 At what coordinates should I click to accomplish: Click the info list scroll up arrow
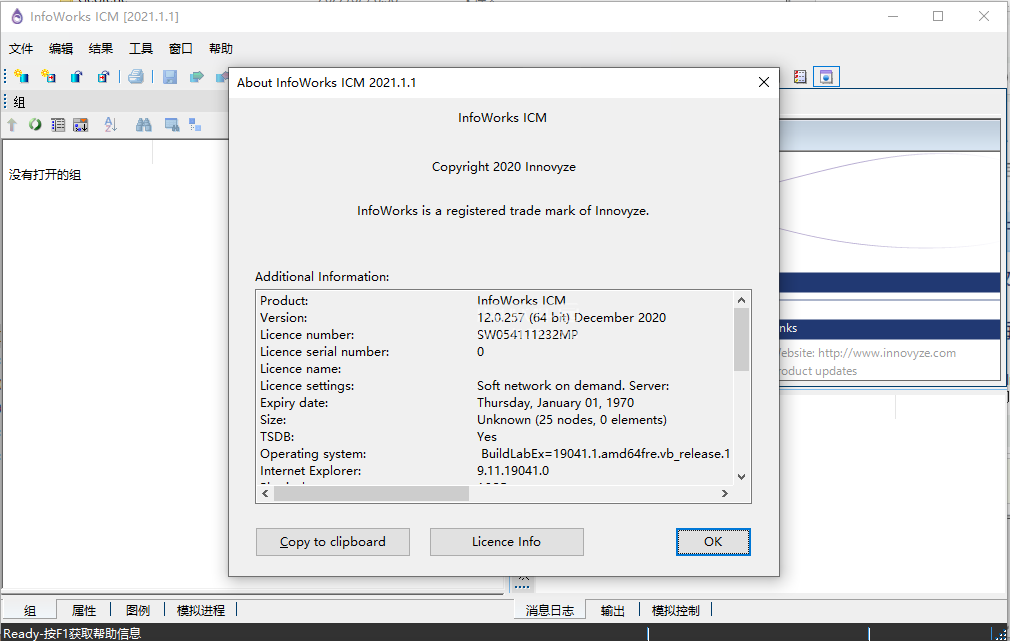coord(741,300)
